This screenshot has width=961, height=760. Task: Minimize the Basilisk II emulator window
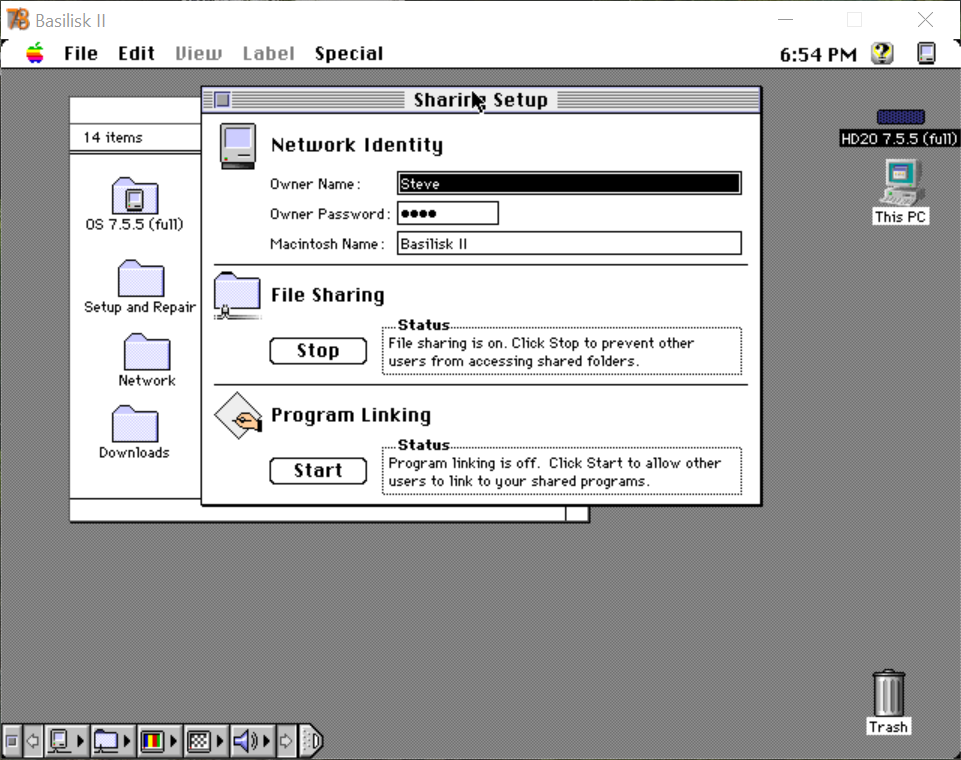point(786,20)
